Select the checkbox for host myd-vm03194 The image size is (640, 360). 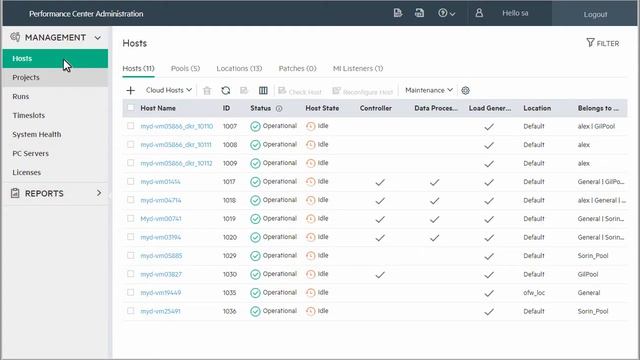pos(131,237)
